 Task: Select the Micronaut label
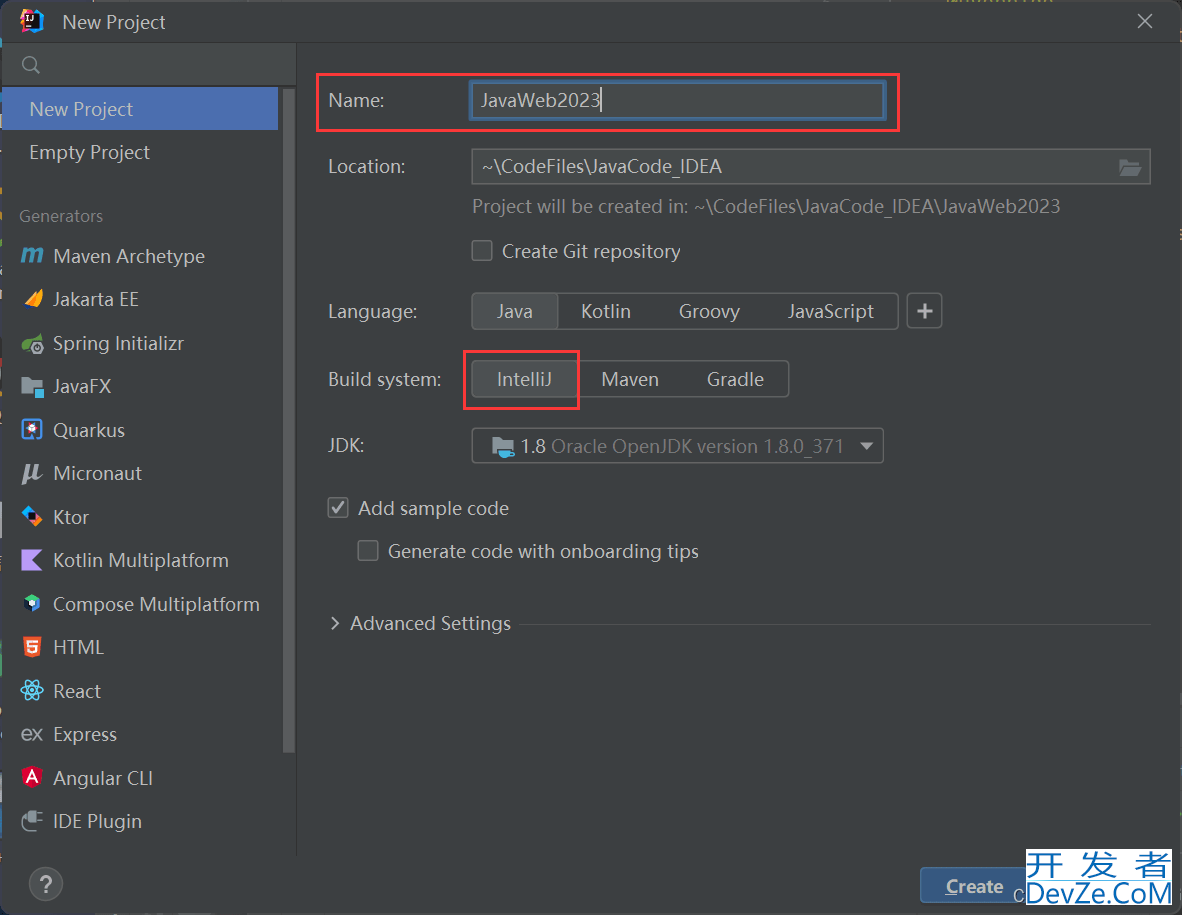coord(97,473)
